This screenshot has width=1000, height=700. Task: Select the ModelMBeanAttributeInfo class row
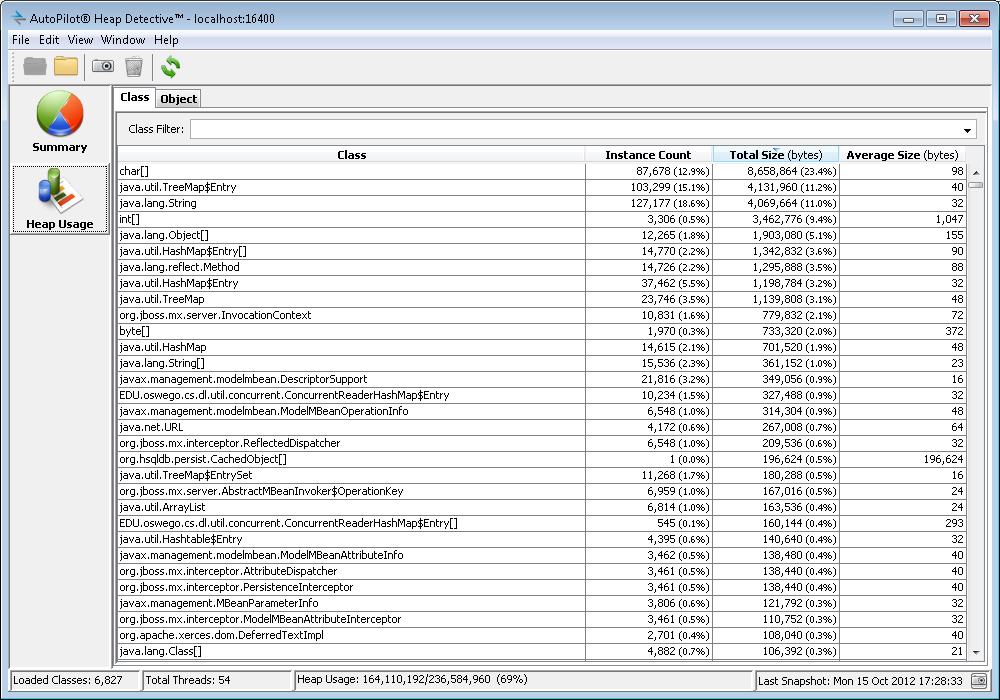coord(542,555)
